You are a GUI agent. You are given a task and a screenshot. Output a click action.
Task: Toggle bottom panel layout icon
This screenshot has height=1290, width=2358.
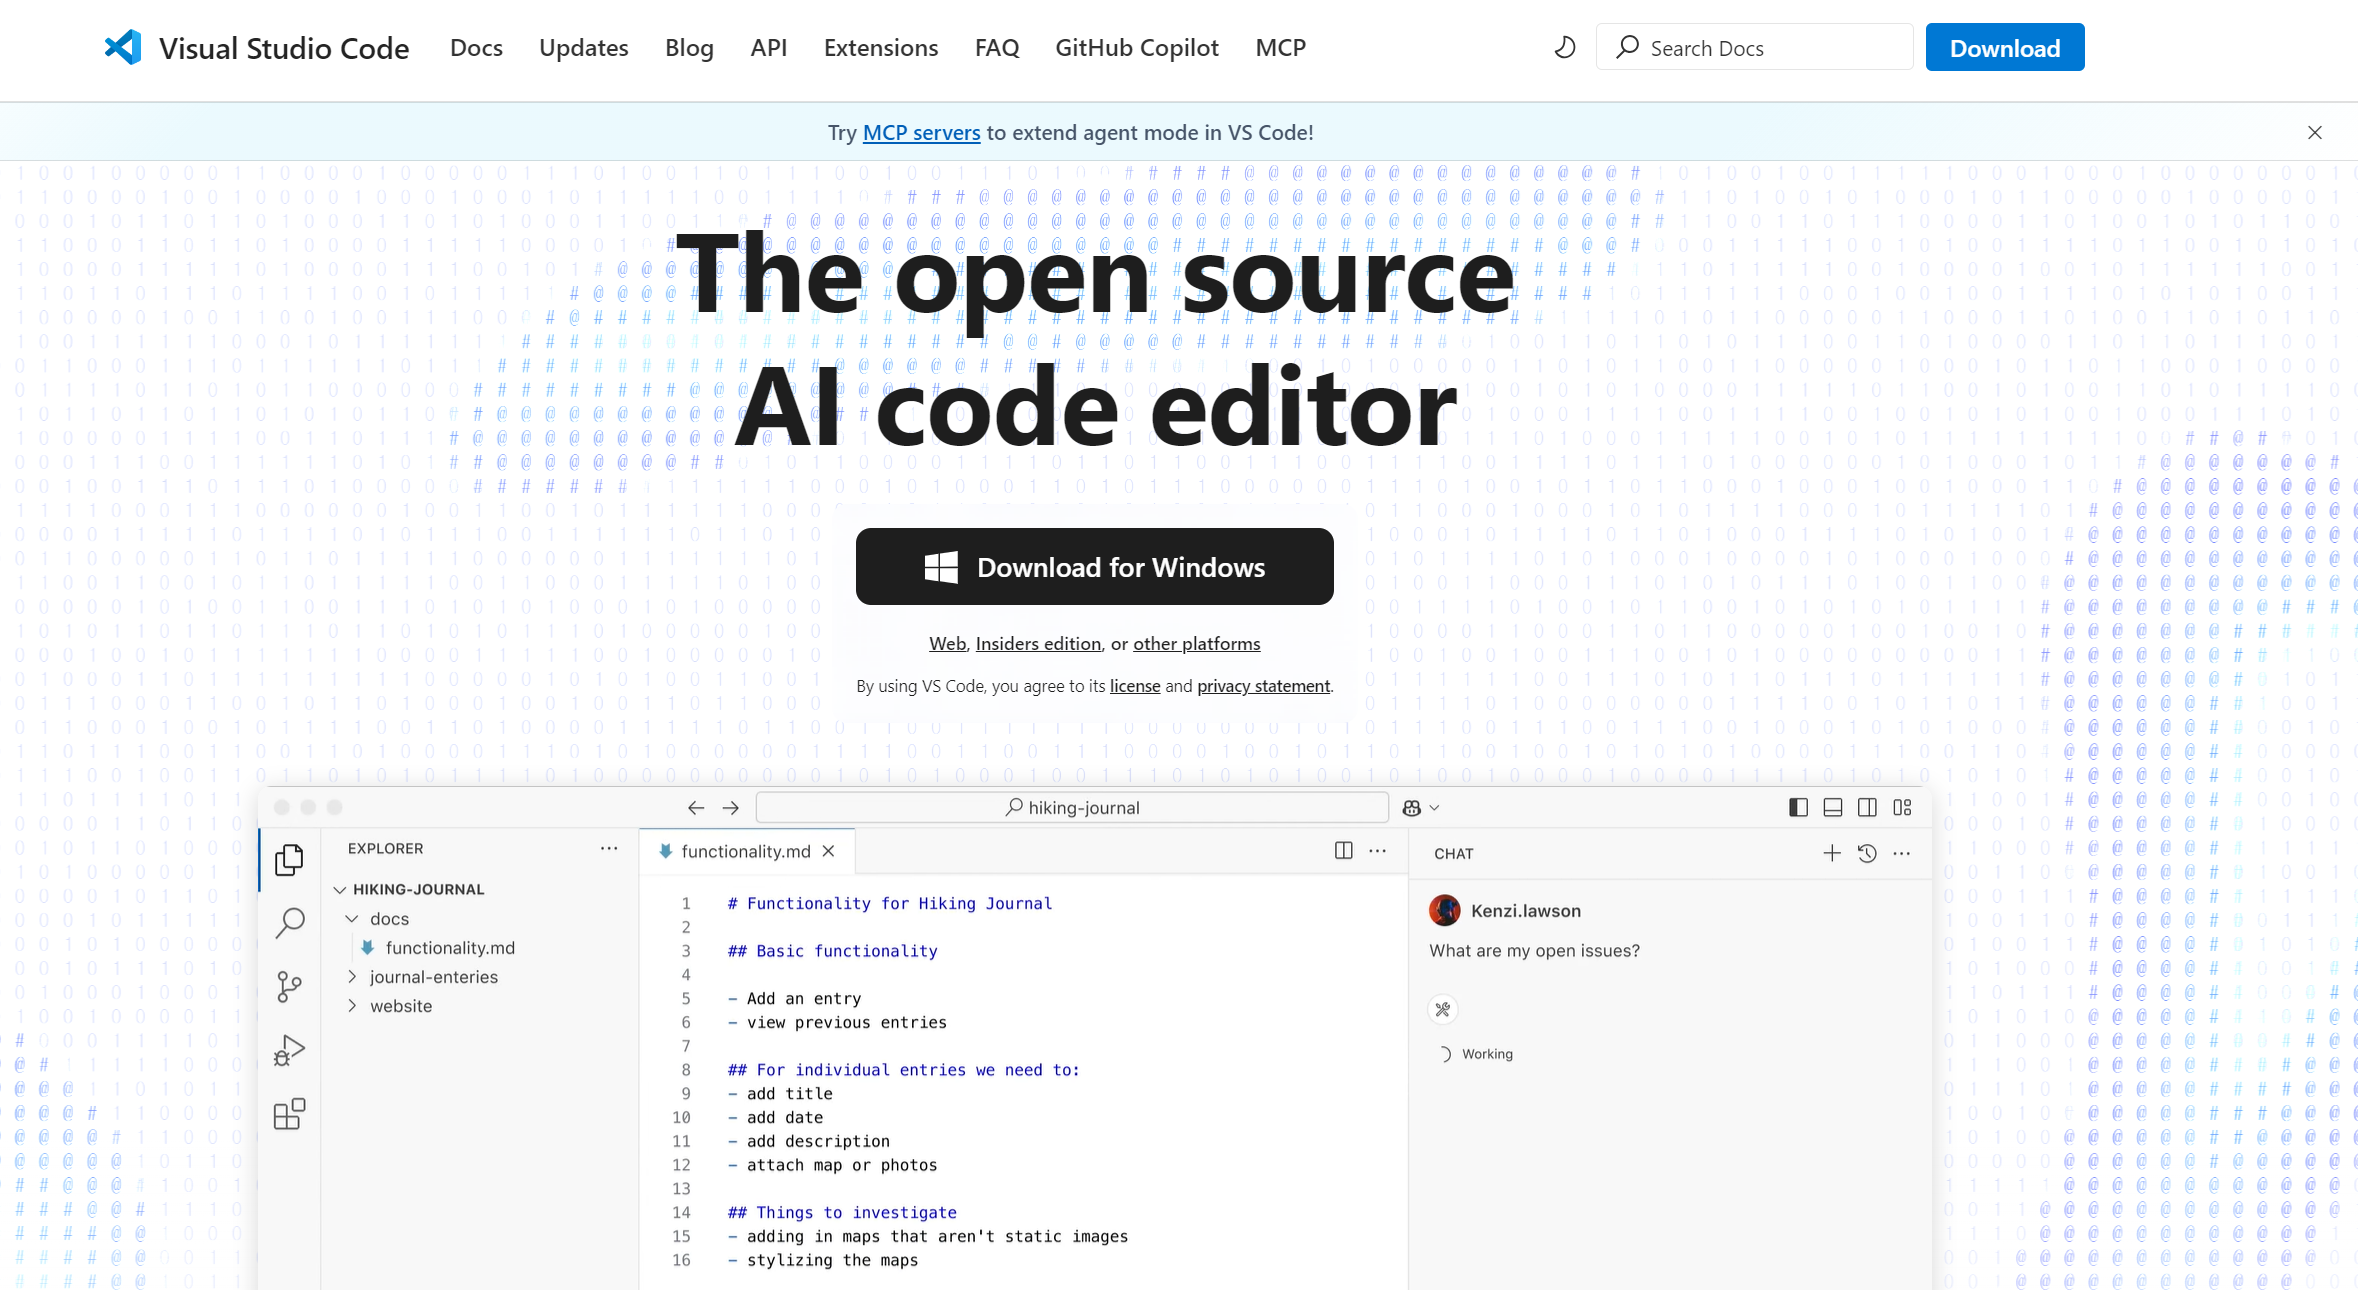(x=1832, y=807)
